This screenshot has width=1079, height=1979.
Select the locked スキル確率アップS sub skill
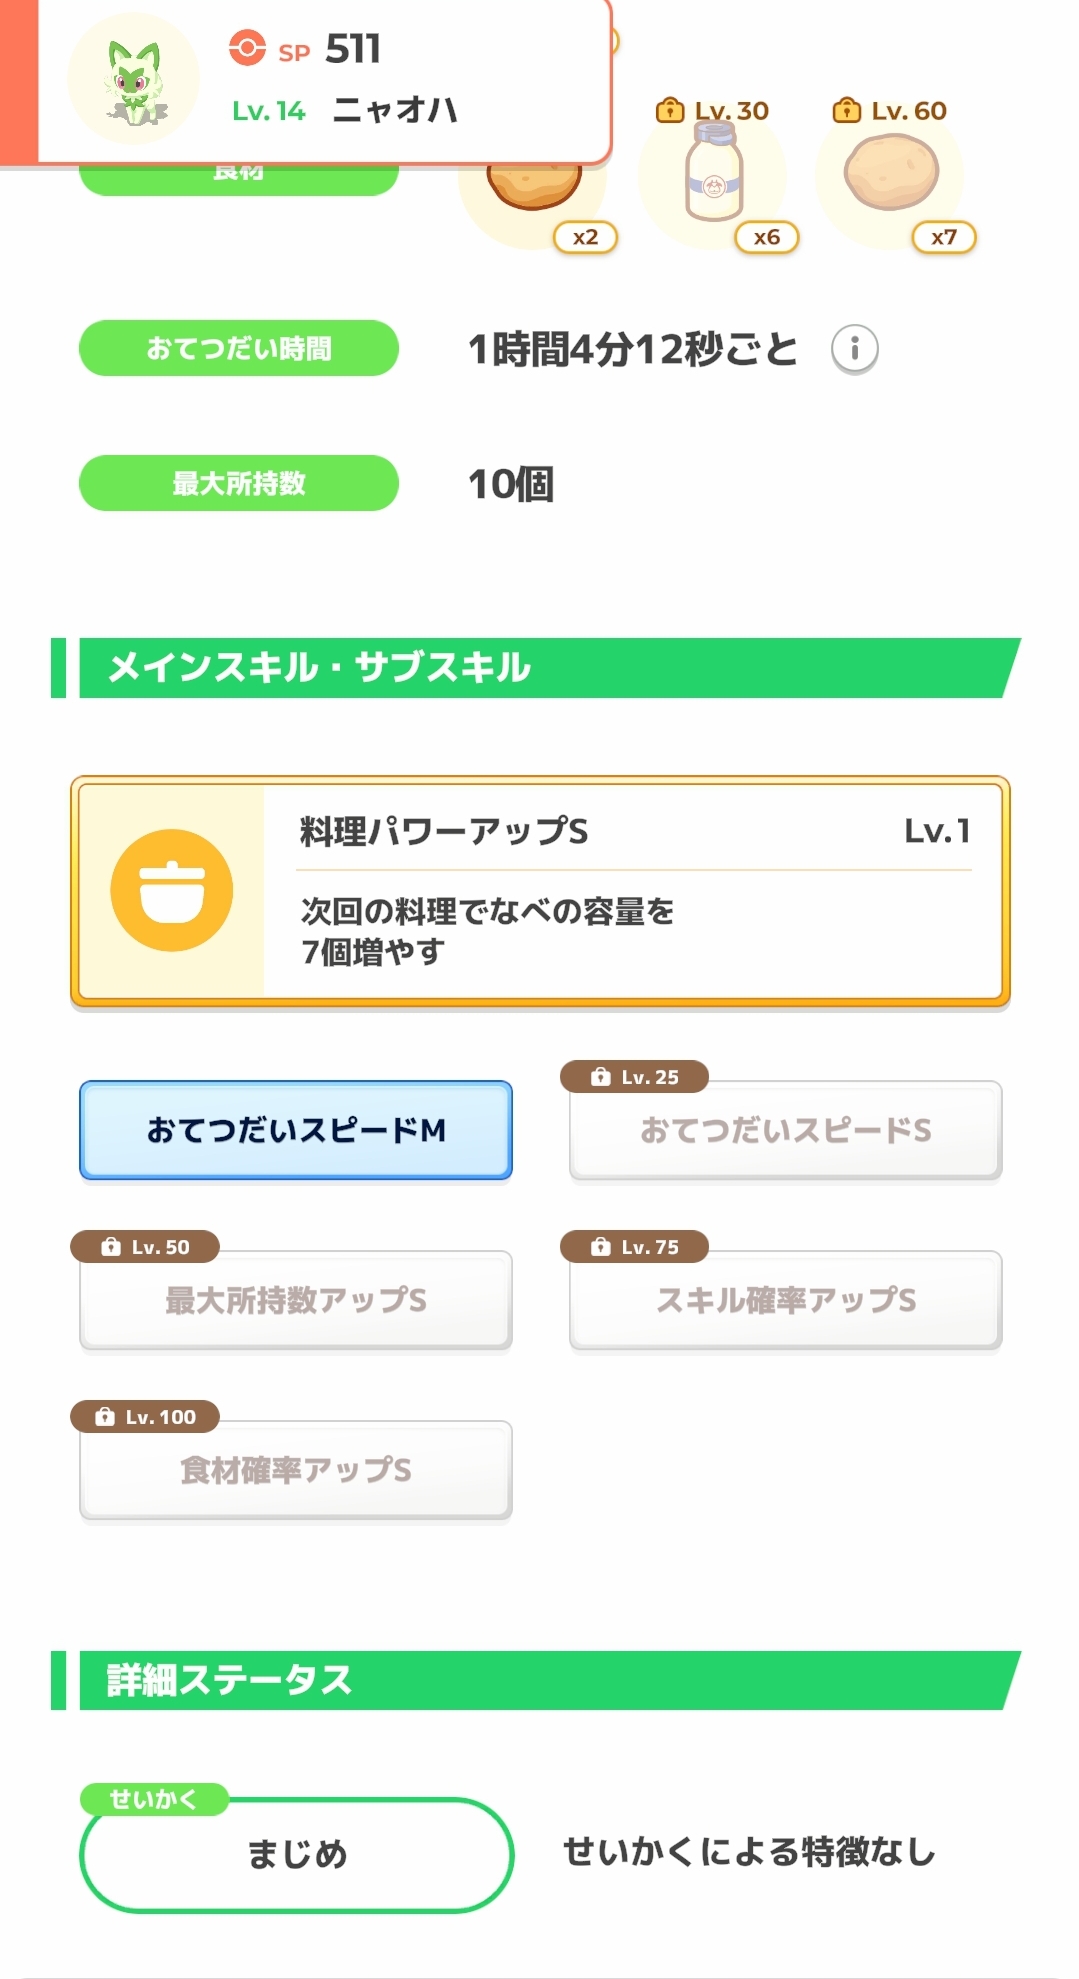coord(785,1300)
